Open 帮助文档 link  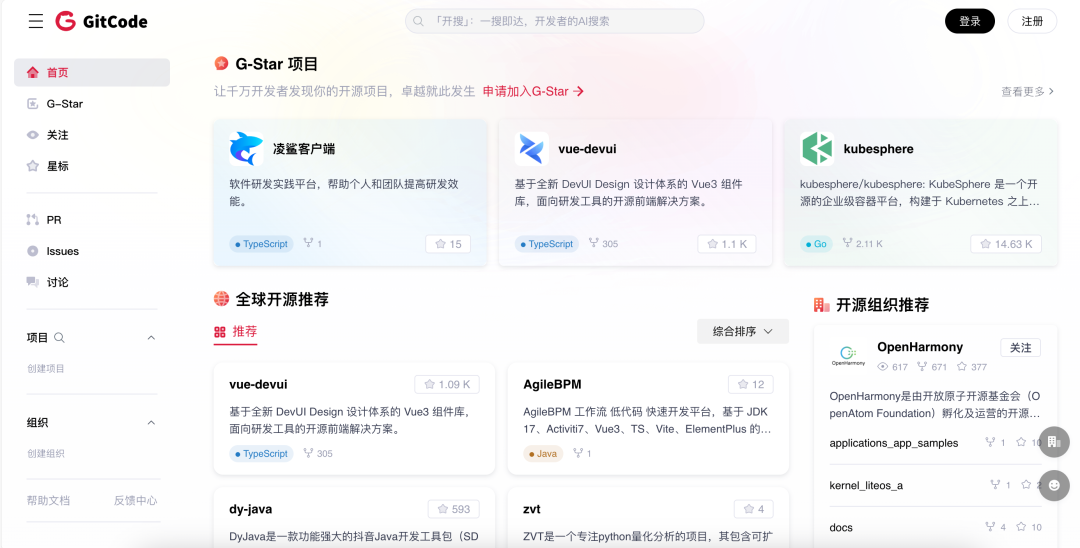tap(48, 500)
